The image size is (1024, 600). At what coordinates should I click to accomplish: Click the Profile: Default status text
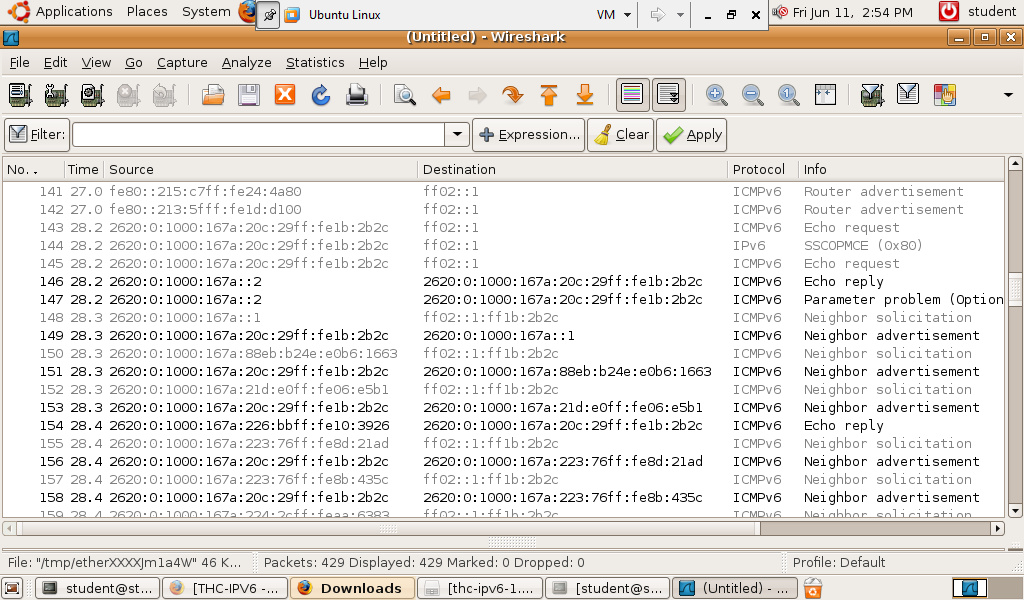pyautogui.click(x=839, y=563)
